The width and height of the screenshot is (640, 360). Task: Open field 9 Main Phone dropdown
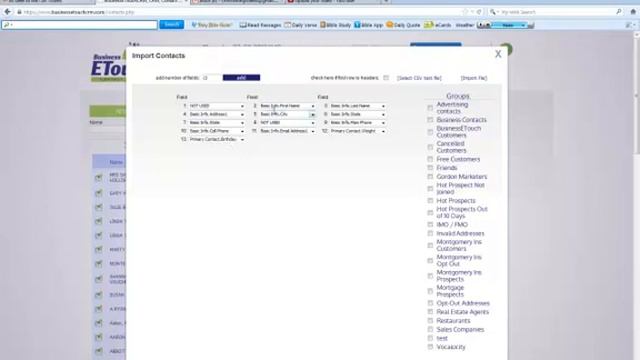pos(357,122)
